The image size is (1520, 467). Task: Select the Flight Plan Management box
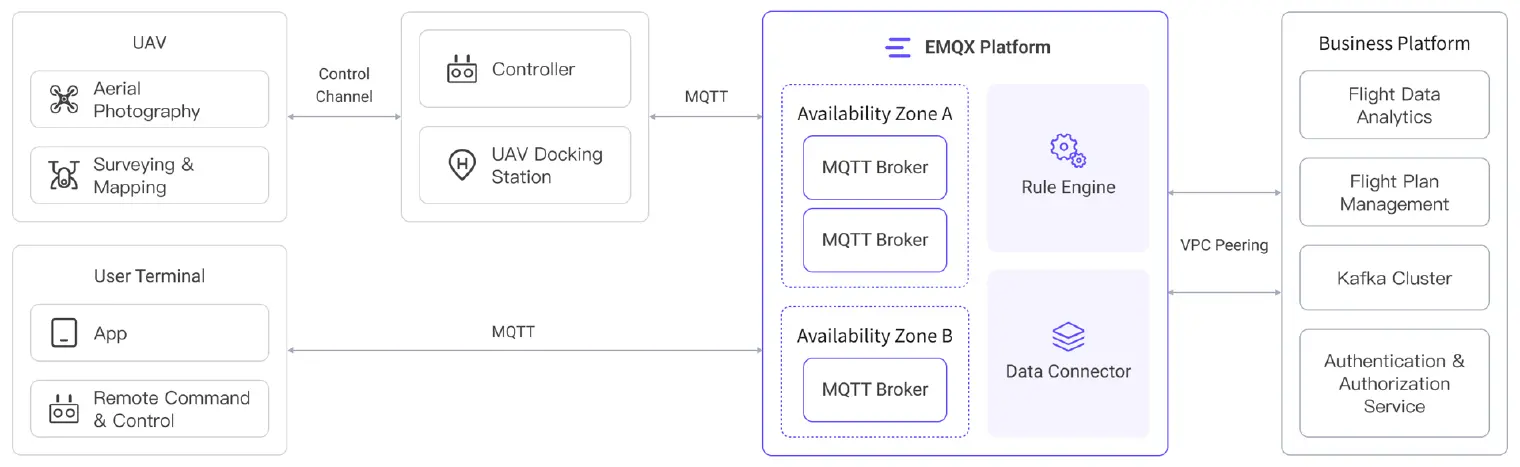pos(1394,193)
